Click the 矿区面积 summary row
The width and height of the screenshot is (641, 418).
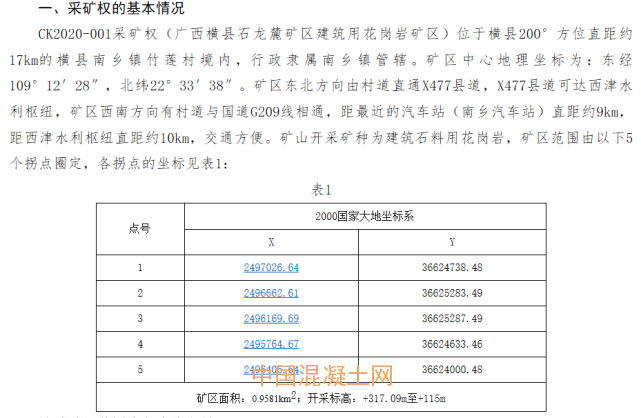coord(322,399)
